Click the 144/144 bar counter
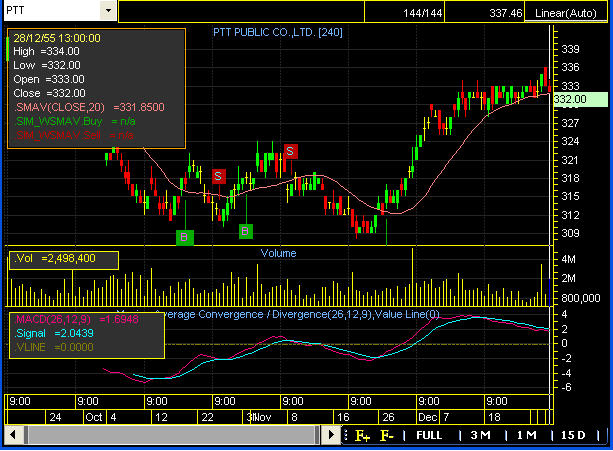Viewport: 613px width, 451px height. [x=423, y=13]
